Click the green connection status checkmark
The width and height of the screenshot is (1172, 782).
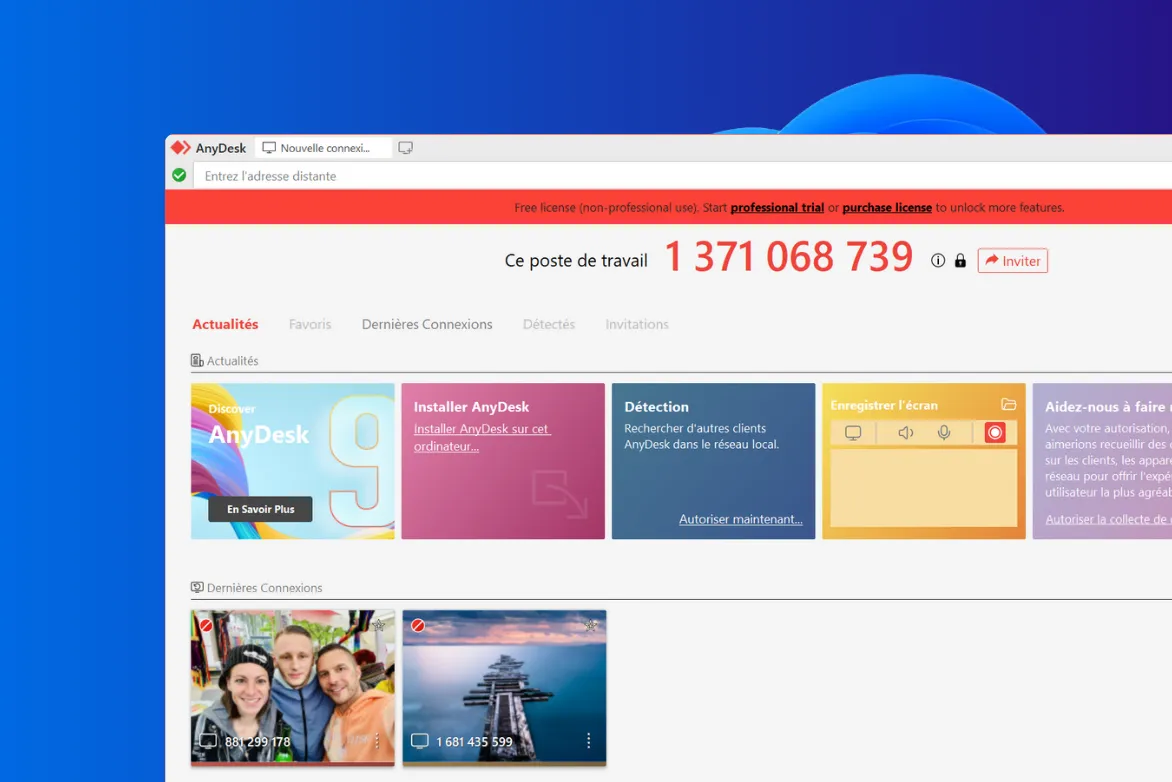coord(179,175)
